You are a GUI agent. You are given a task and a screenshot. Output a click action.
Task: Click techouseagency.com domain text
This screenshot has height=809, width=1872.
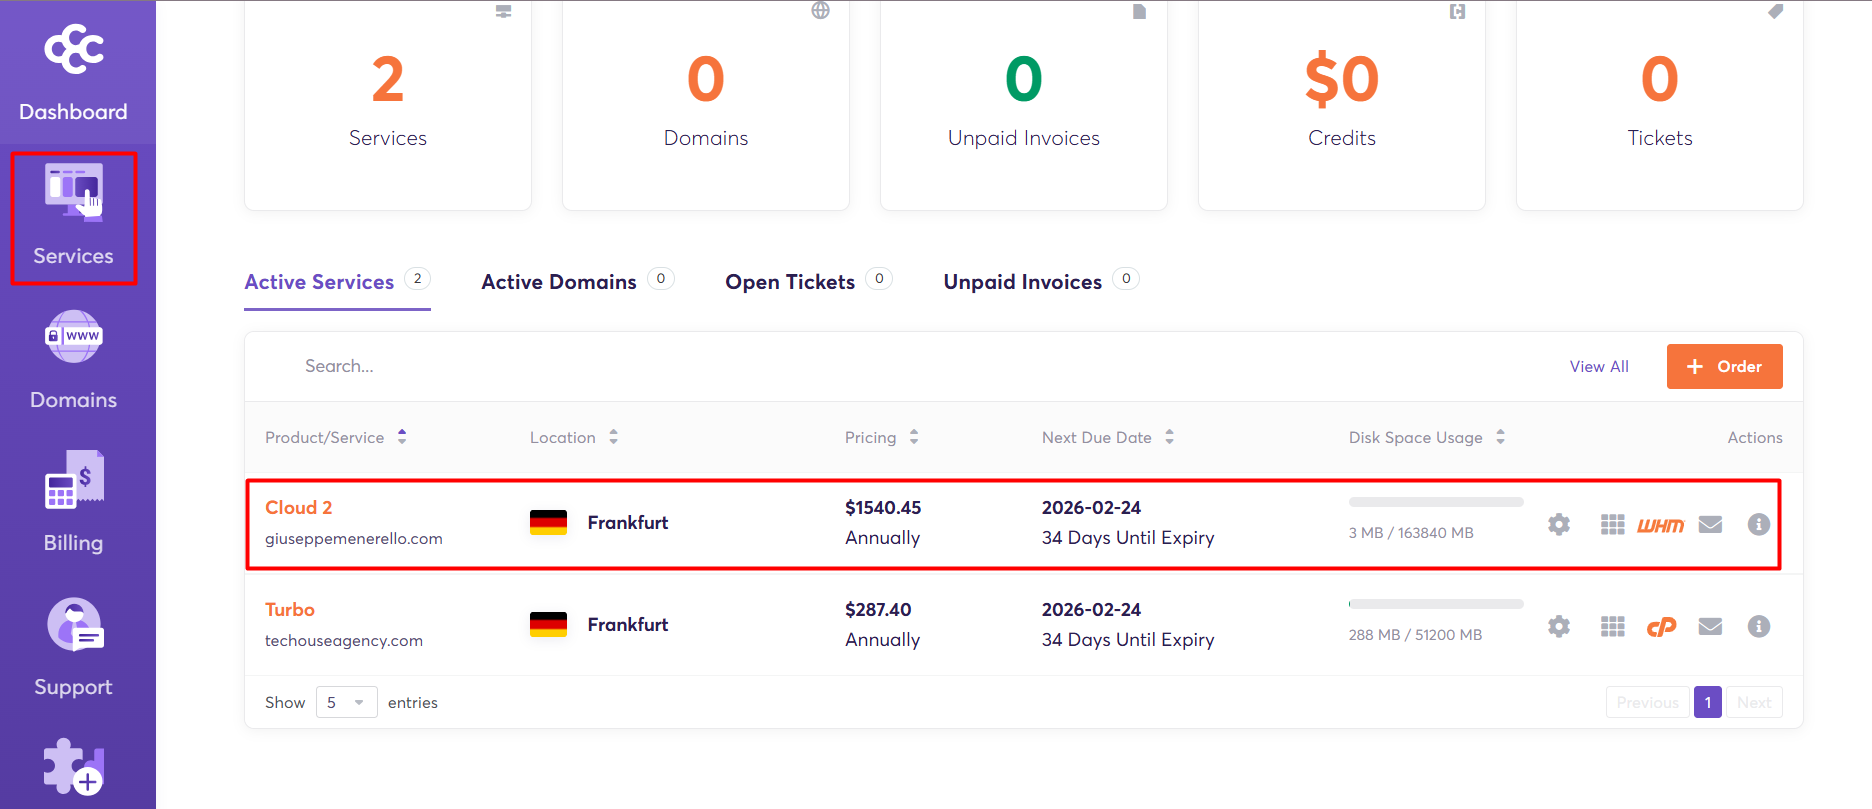[x=344, y=640]
